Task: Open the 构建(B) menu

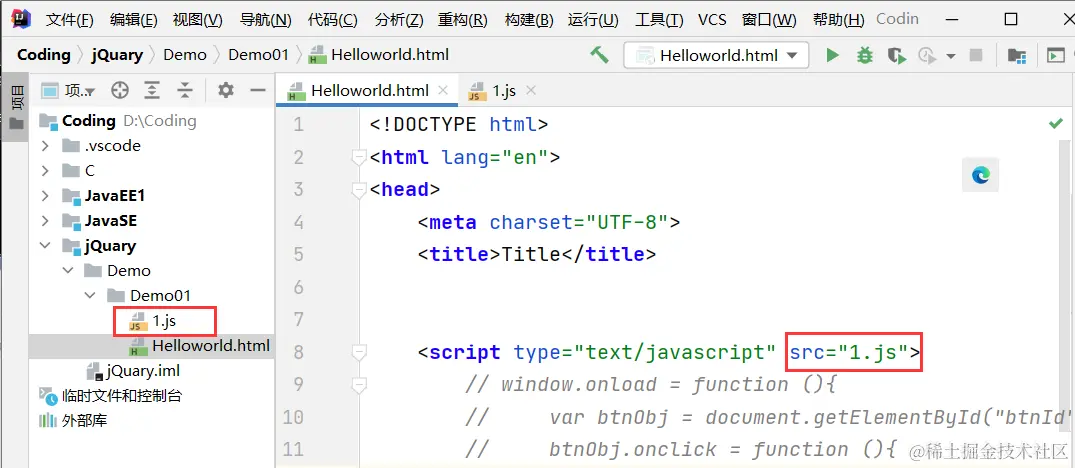Action: [529, 20]
